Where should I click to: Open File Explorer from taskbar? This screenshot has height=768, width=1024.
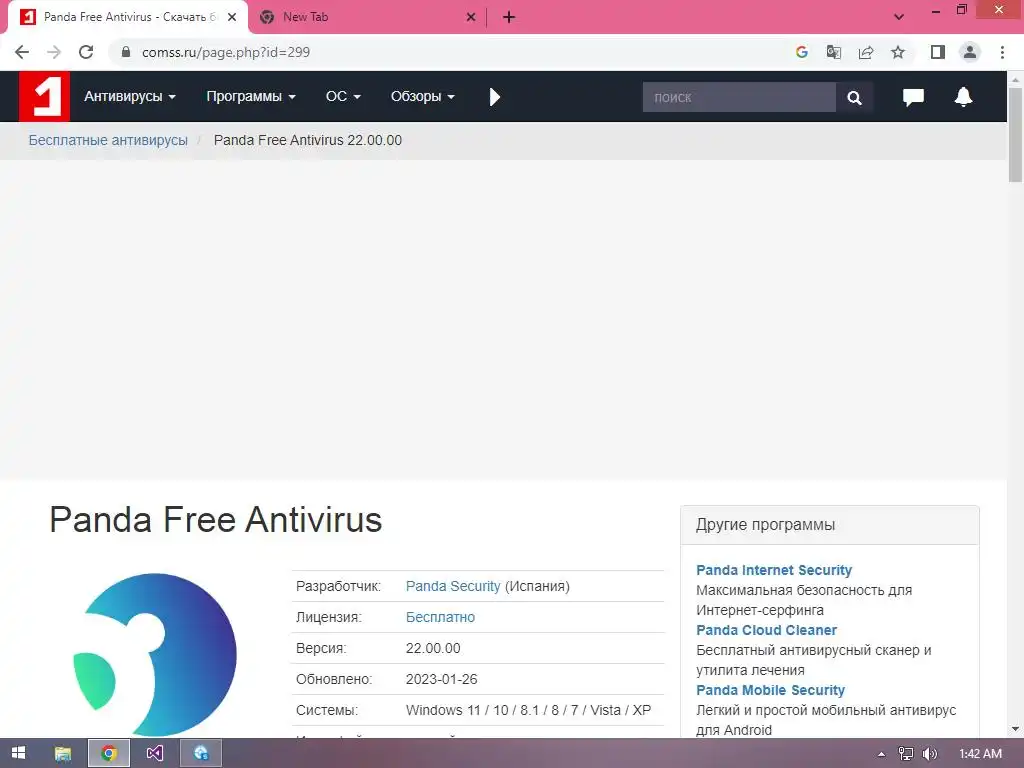click(x=63, y=753)
